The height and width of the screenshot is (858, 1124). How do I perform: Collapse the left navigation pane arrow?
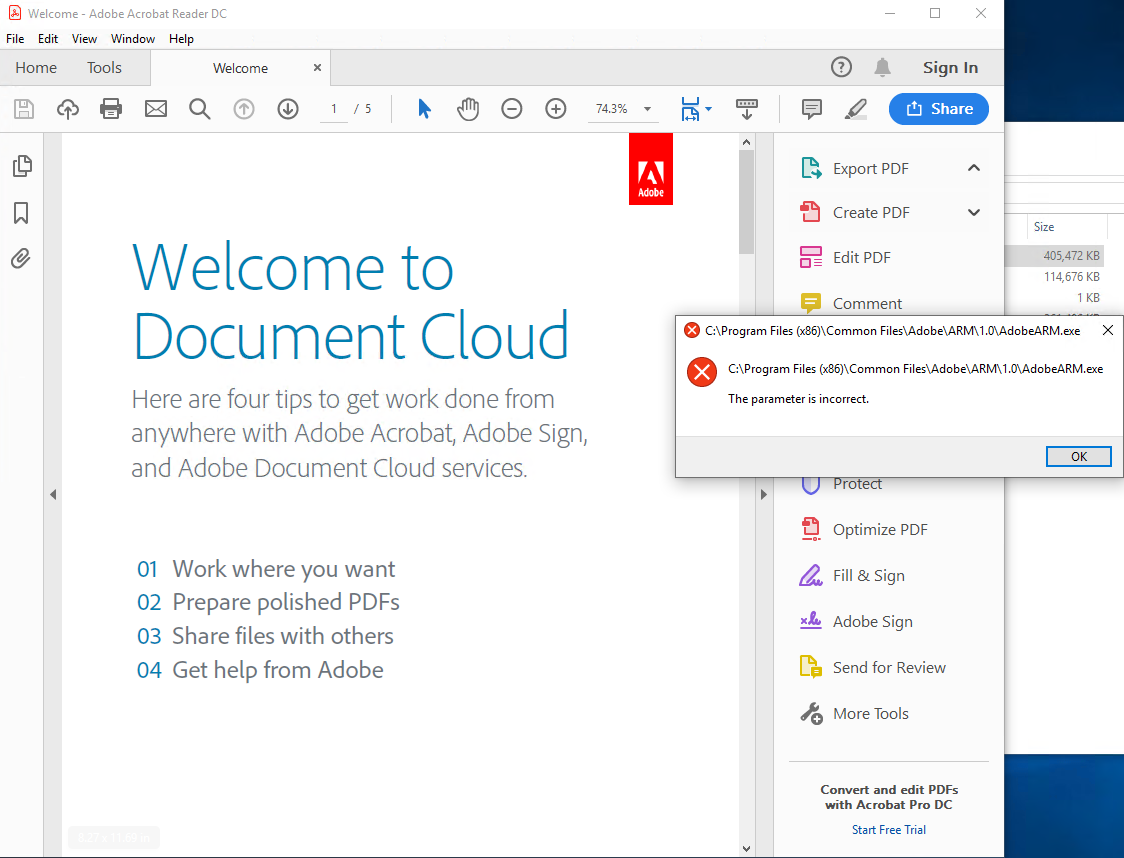[53, 495]
